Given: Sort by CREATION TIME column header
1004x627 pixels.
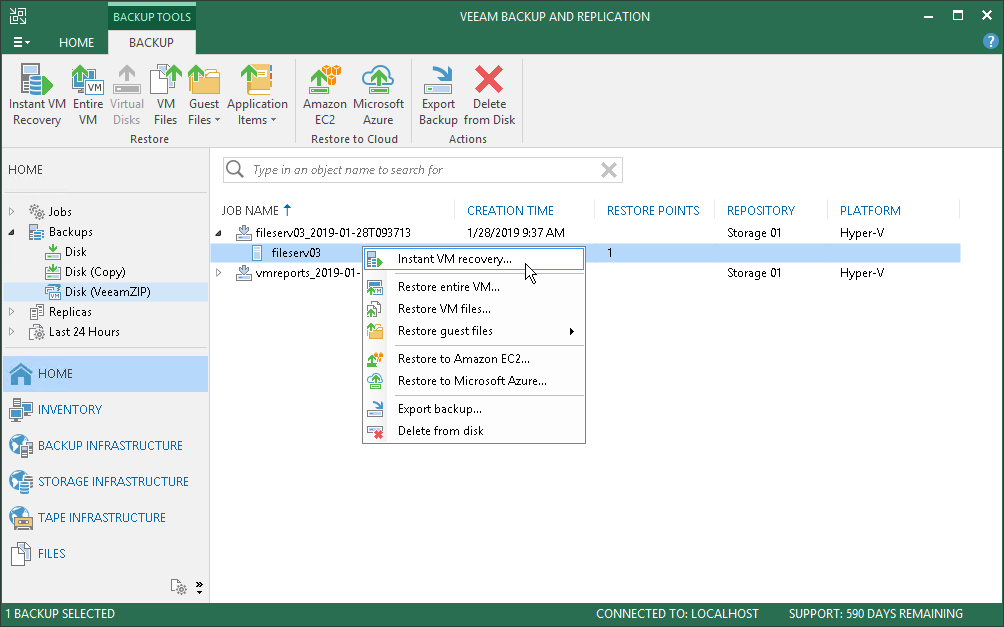Looking at the screenshot, I should 510,211.
